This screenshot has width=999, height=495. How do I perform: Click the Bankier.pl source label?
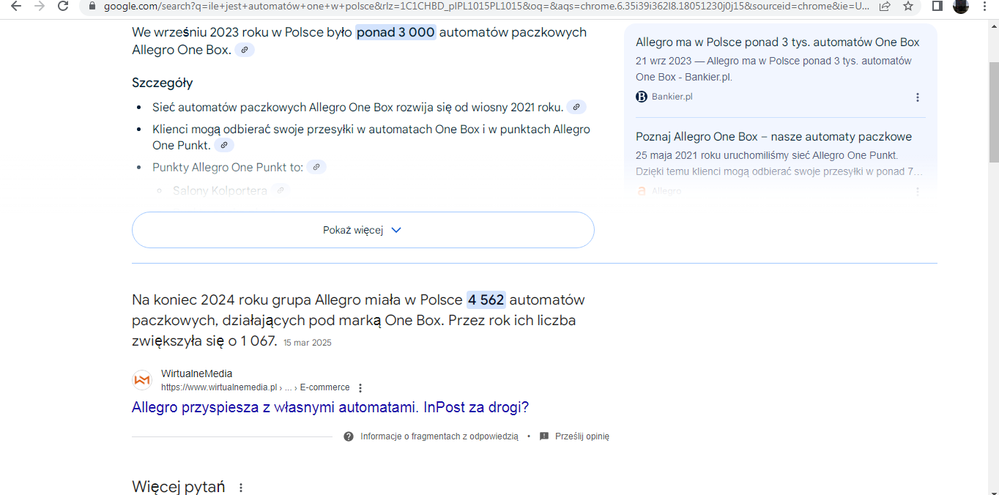coord(672,97)
